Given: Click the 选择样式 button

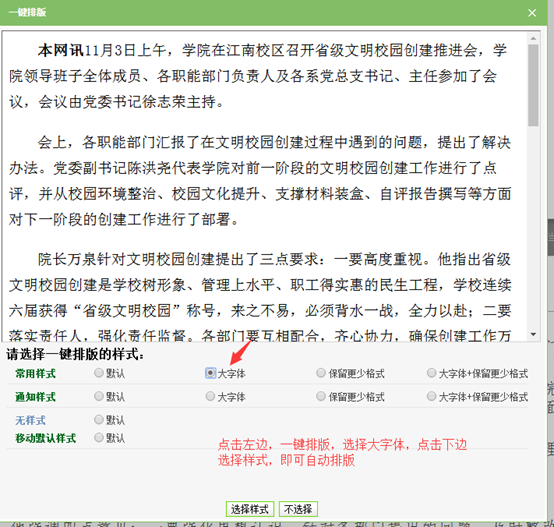Looking at the screenshot, I should pos(250,509).
